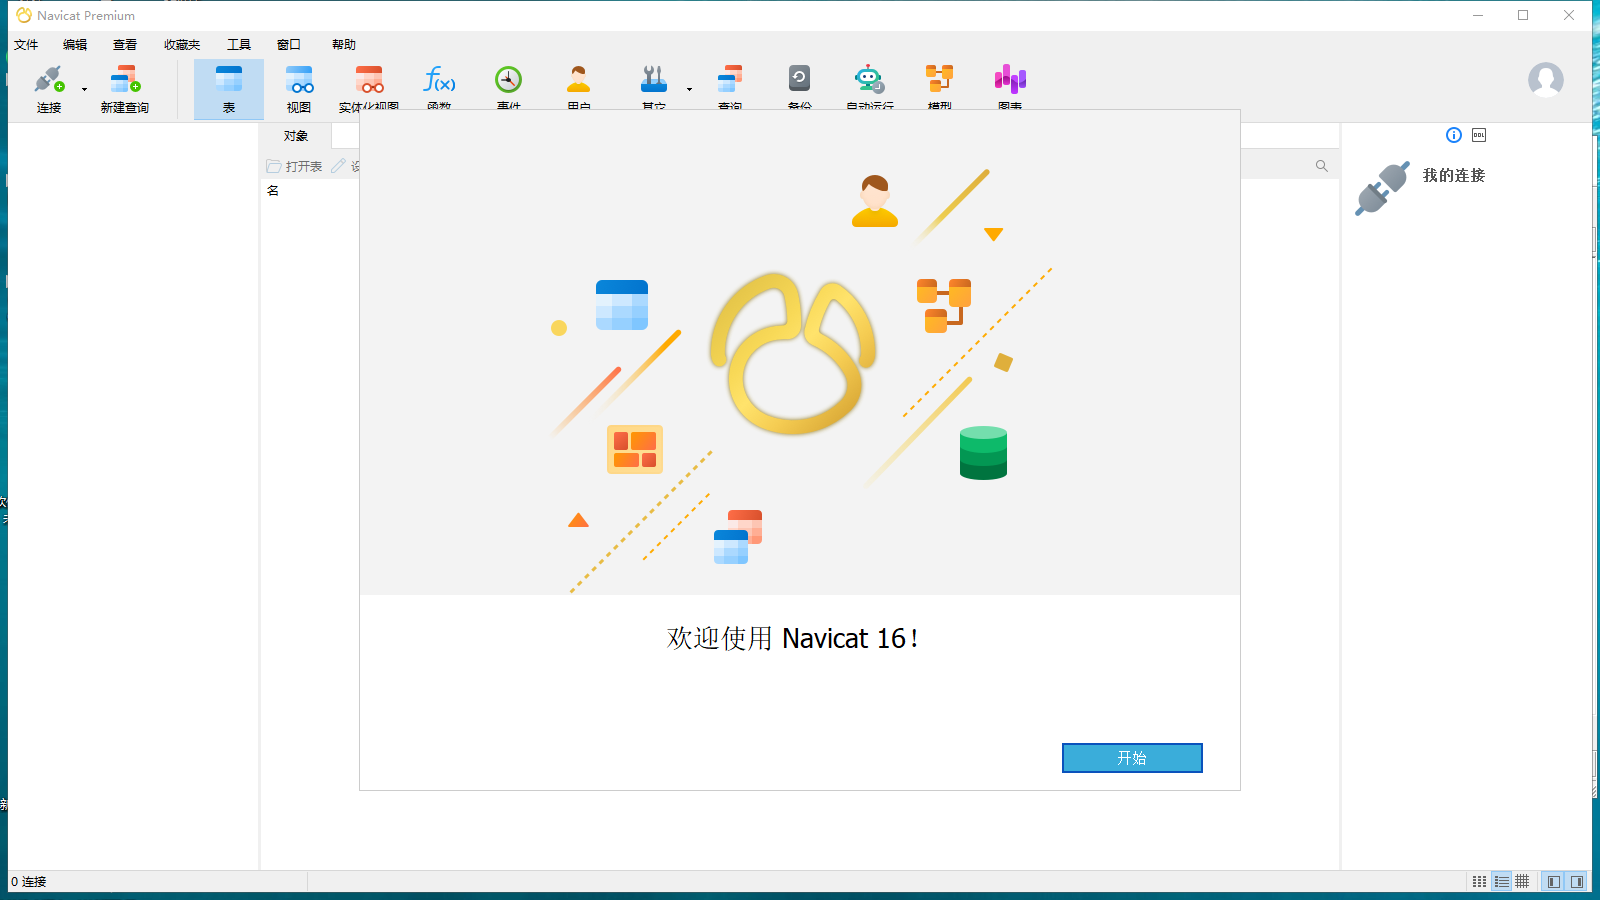Toggle the left navigation pane visibility
Viewport: 1600px width, 900px height.
1553,881
